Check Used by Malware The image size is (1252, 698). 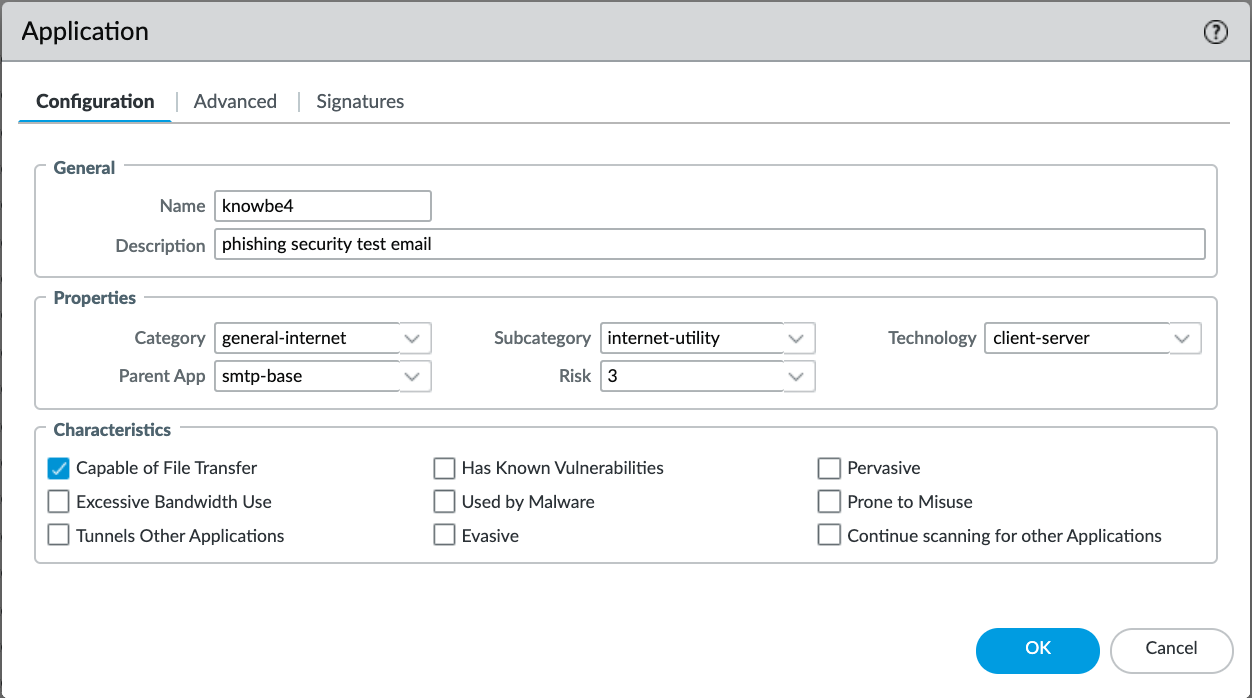click(444, 501)
